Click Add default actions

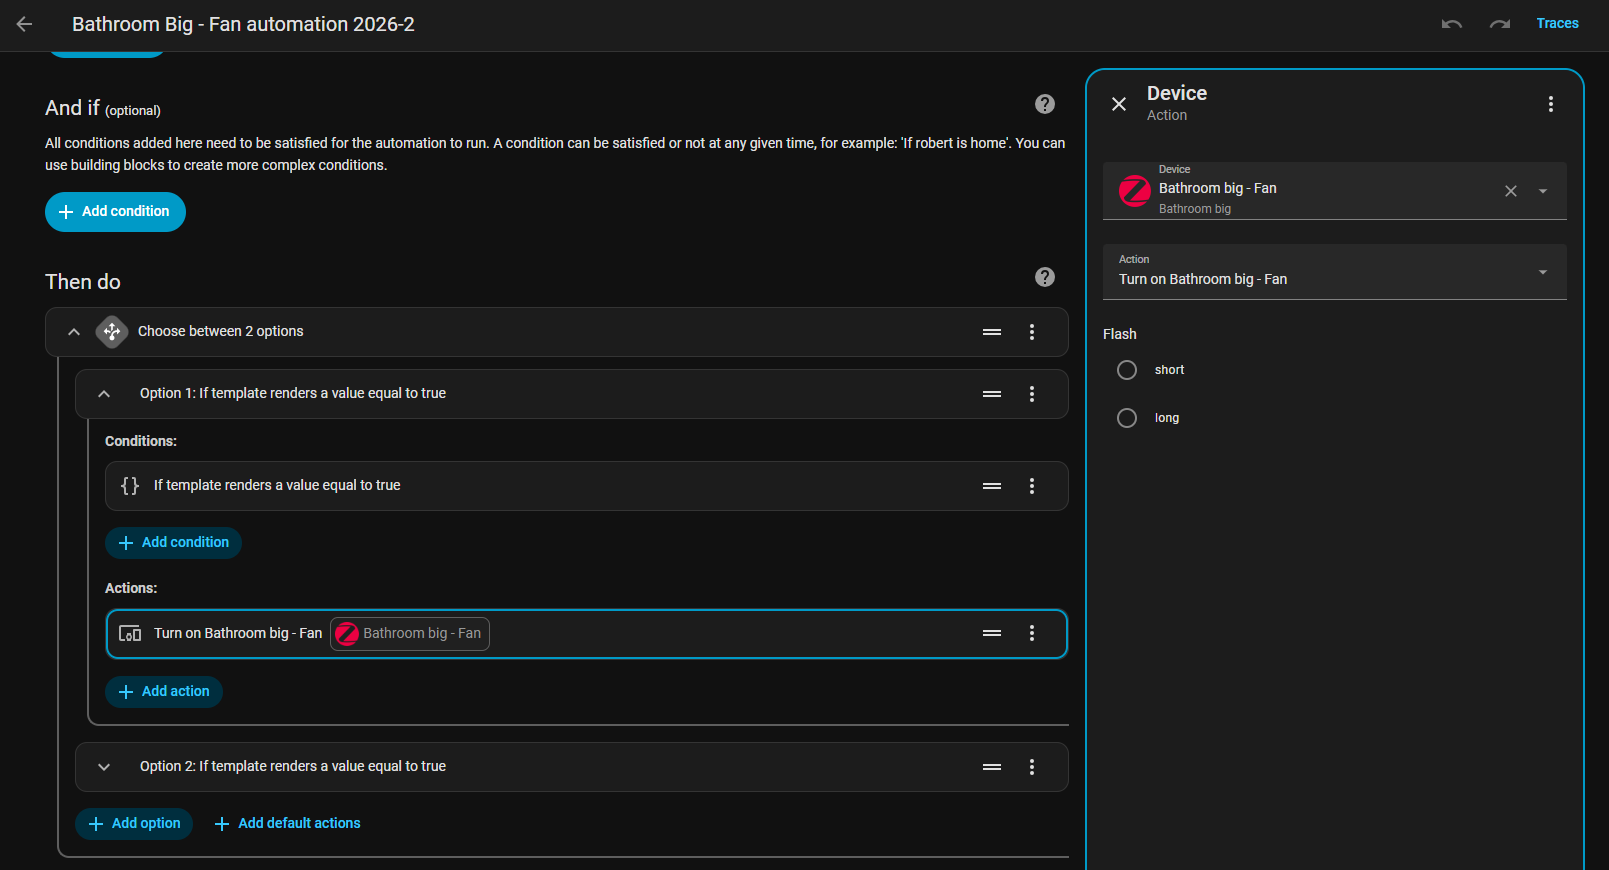(x=288, y=823)
